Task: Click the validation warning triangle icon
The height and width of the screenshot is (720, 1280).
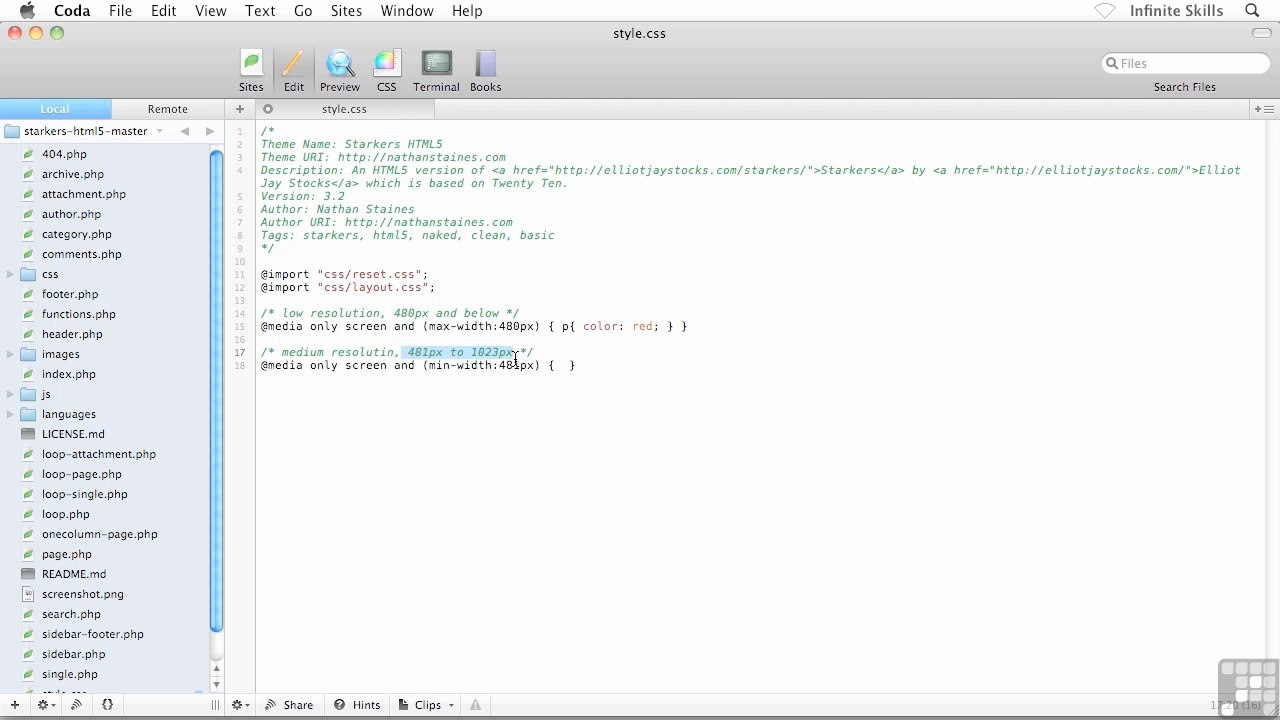Action: tap(476, 705)
